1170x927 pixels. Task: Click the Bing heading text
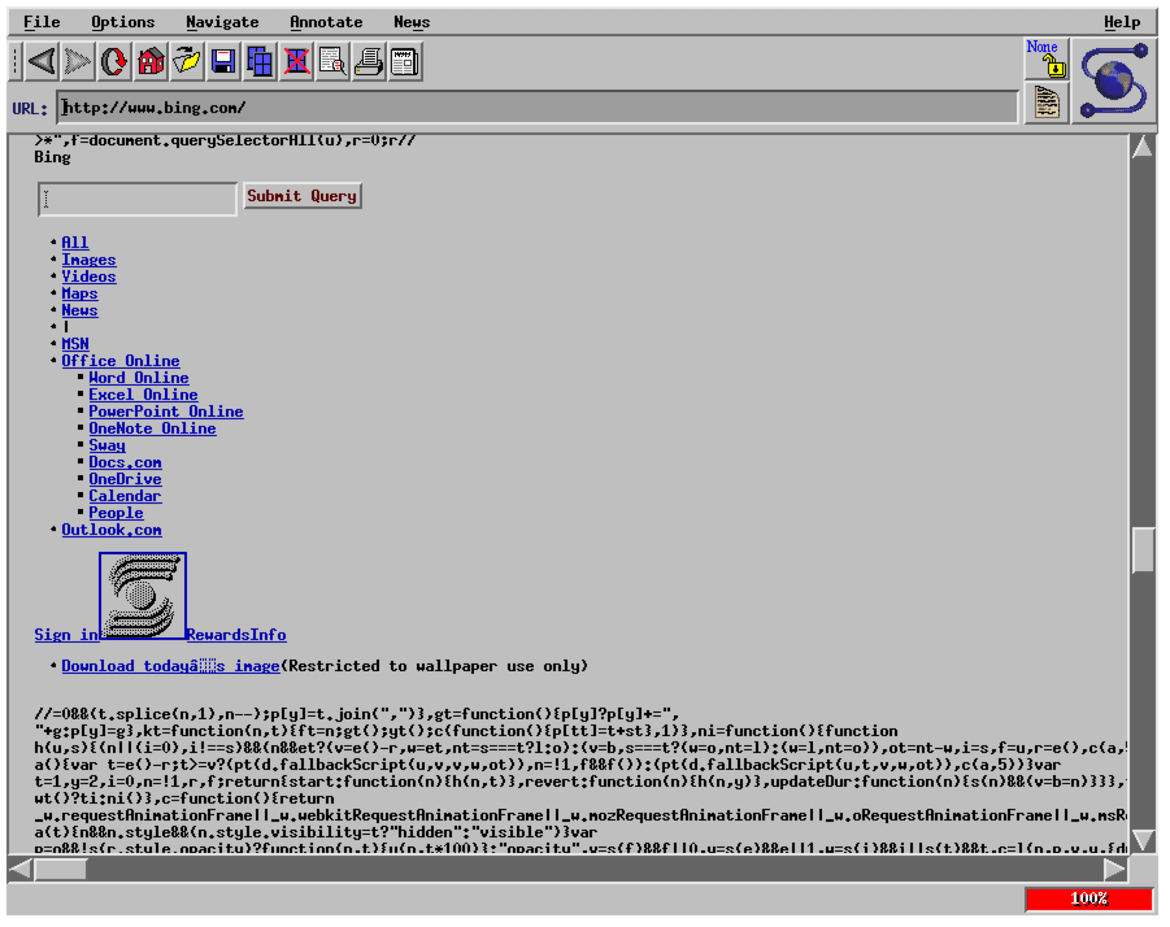tap(52, 157)
